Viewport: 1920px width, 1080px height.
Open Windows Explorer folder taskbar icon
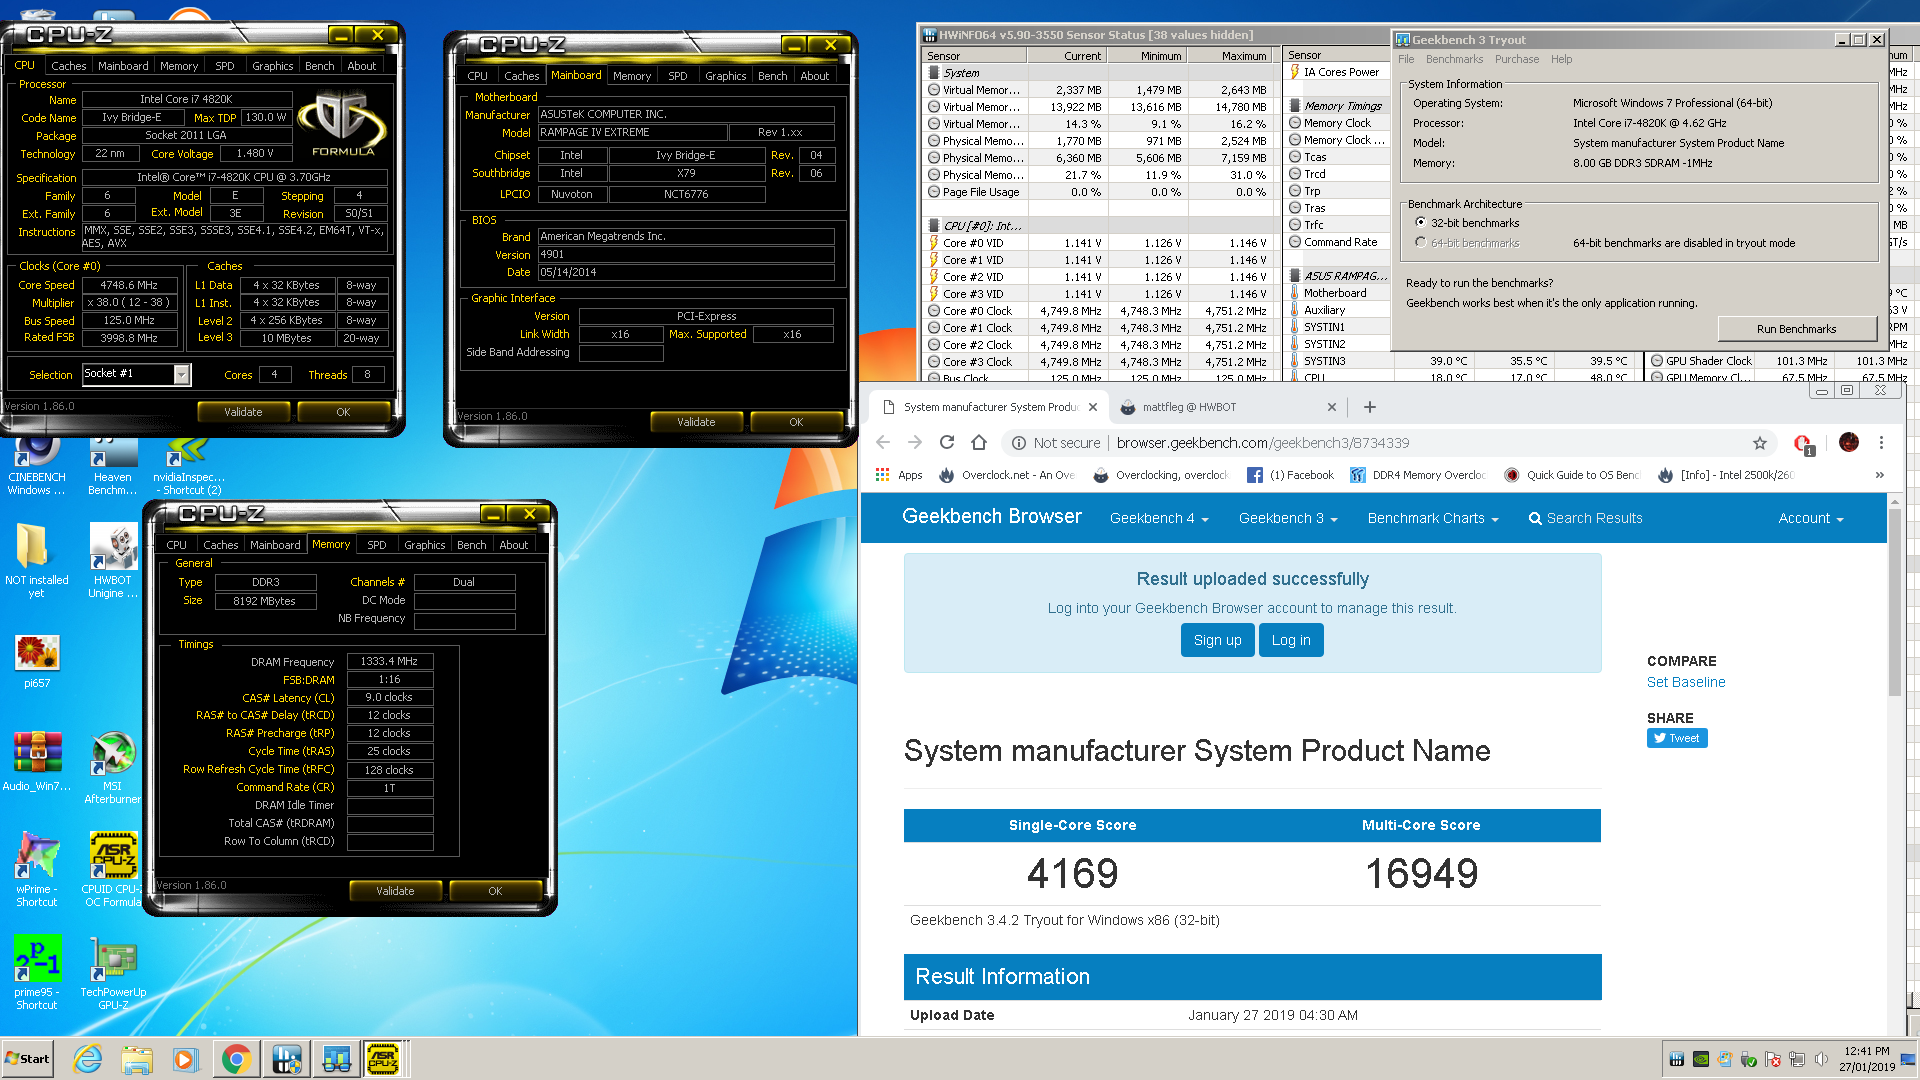(x=137, y=1059)
